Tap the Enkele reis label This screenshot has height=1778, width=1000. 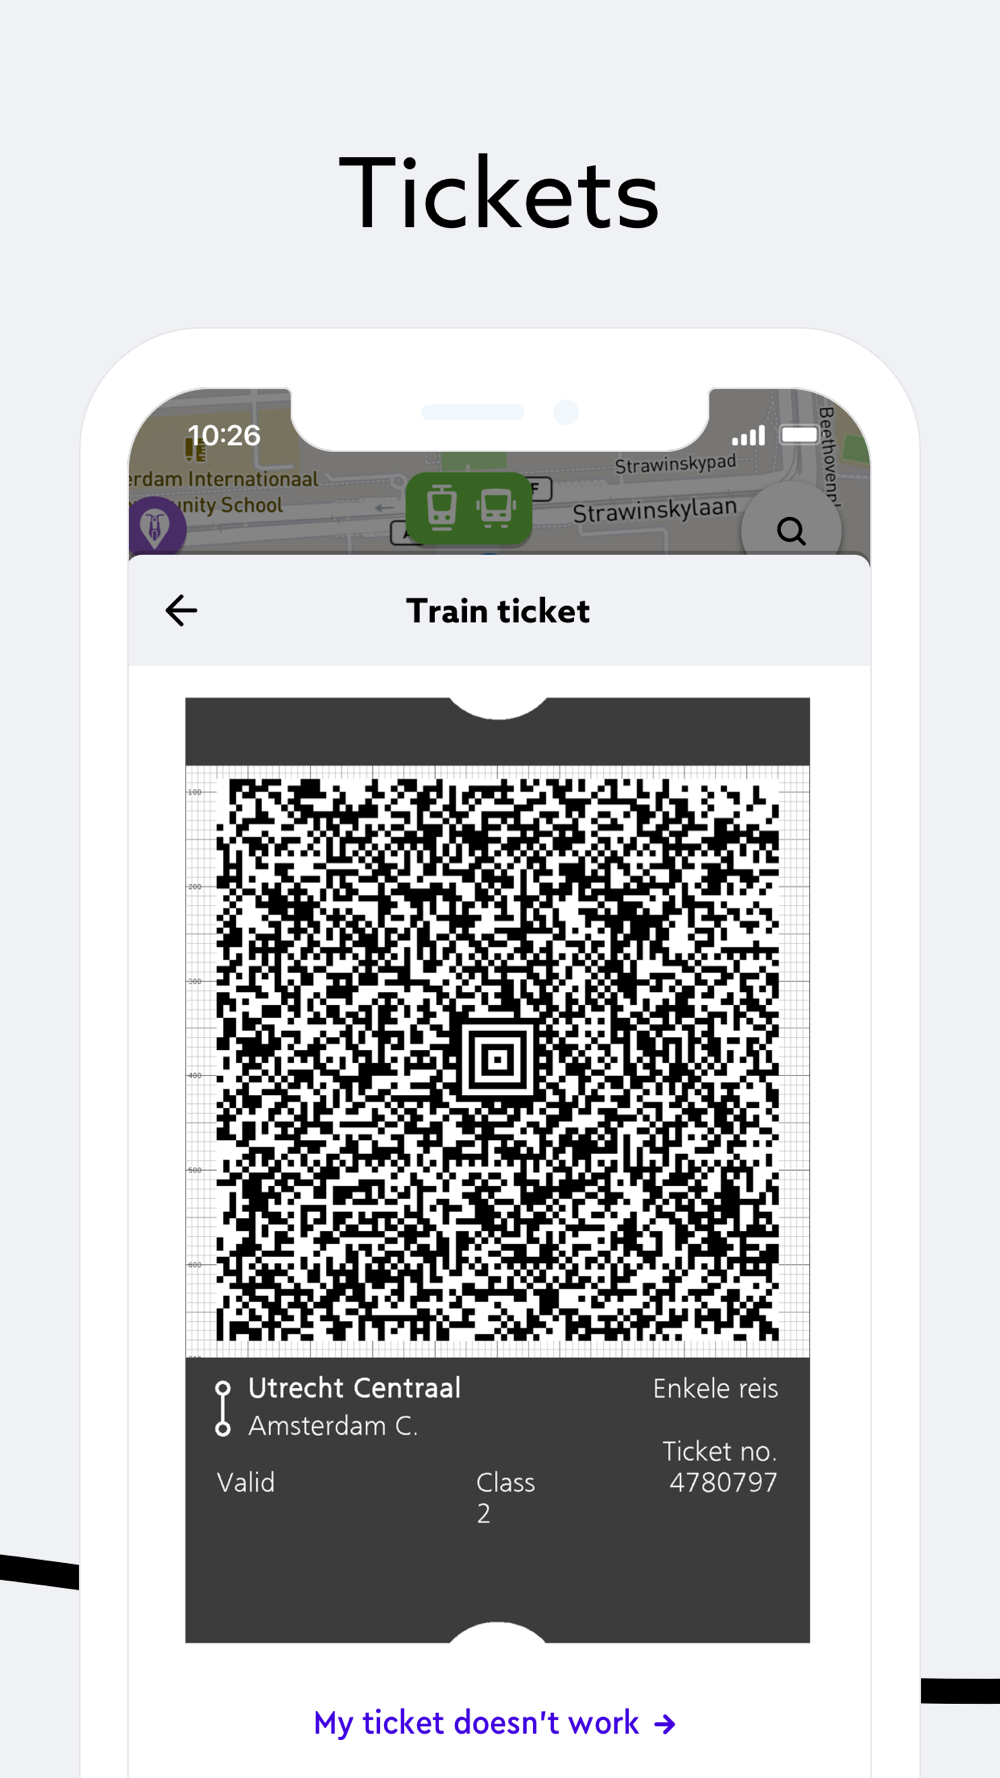click(x=715, y=1388)
